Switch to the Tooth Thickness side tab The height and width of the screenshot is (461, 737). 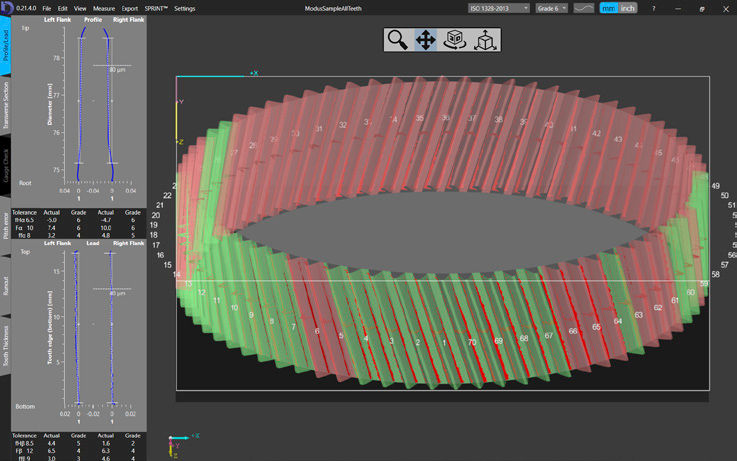point(5,345)
